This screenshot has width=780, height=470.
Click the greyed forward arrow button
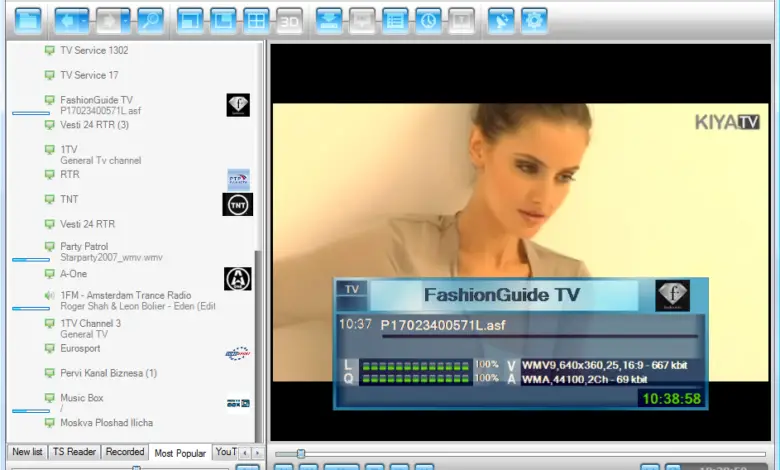pyautogui.click(x=108, y=21)
